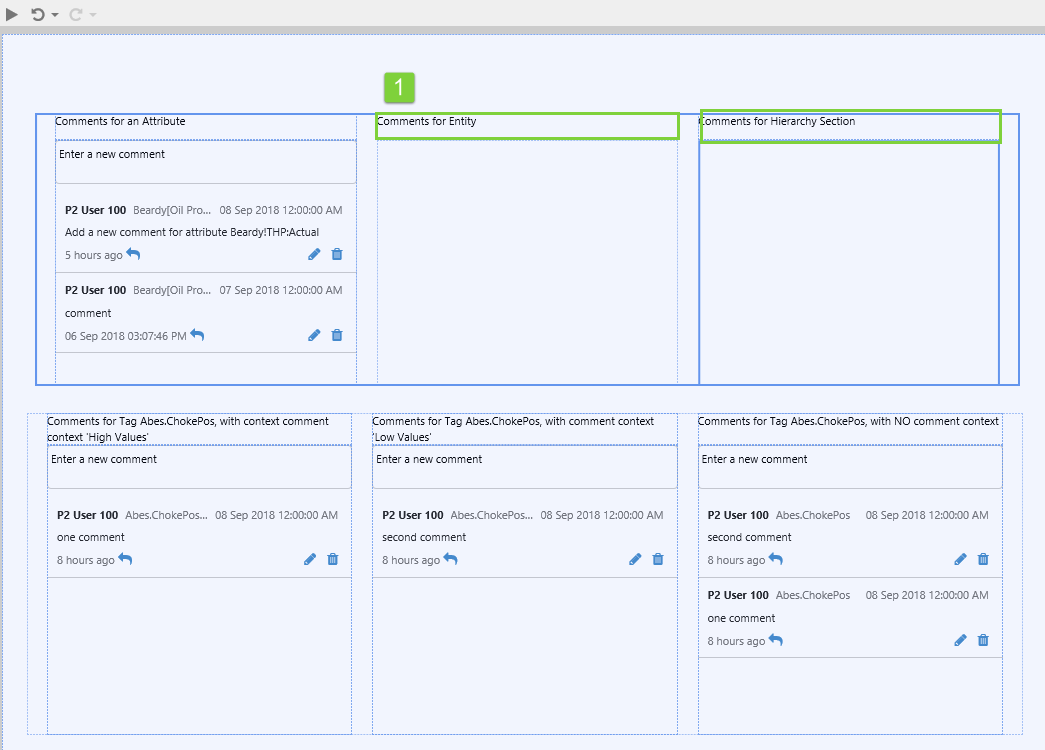Click the Redo arrow icon
The width and height of the screenshot is (1045, 750).
[76, 14]
